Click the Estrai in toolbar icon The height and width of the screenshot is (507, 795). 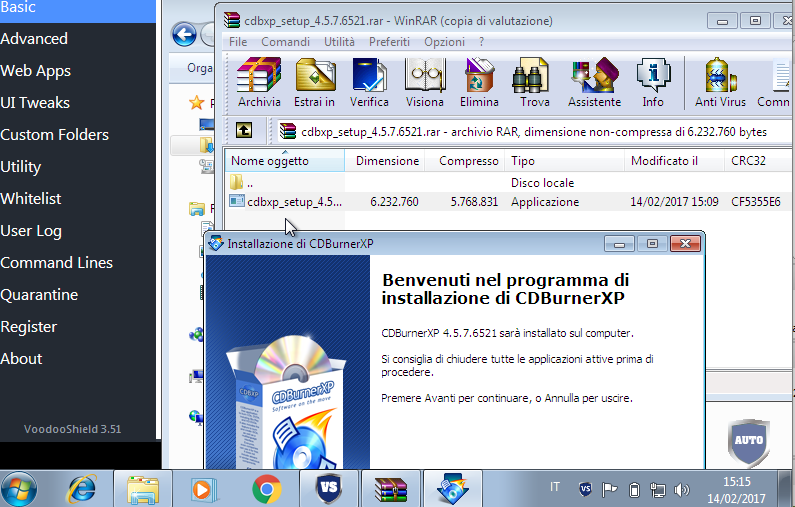(315, 82)
